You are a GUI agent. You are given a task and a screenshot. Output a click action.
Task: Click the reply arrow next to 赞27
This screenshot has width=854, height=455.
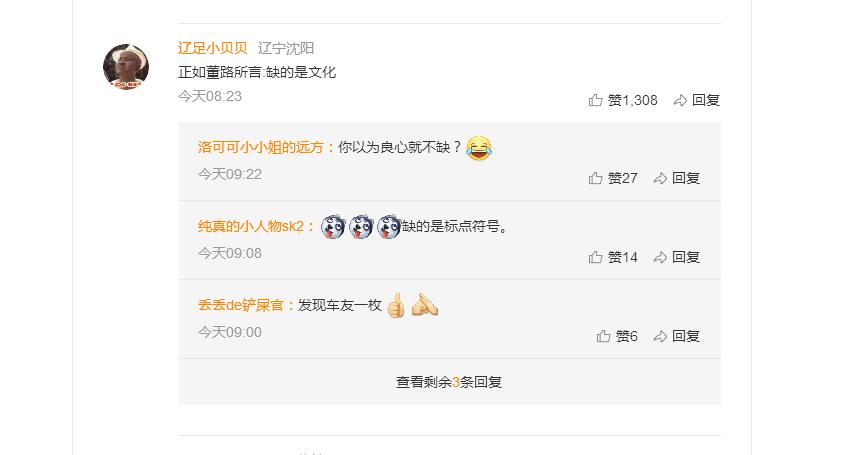(660, 178)
